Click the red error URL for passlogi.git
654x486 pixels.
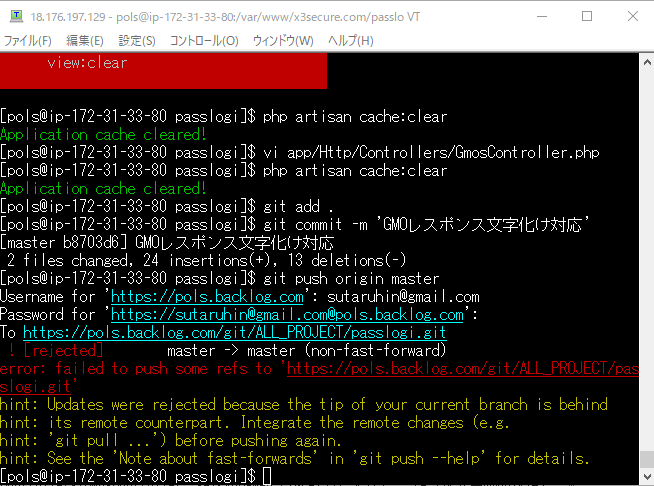coord(463,368)
